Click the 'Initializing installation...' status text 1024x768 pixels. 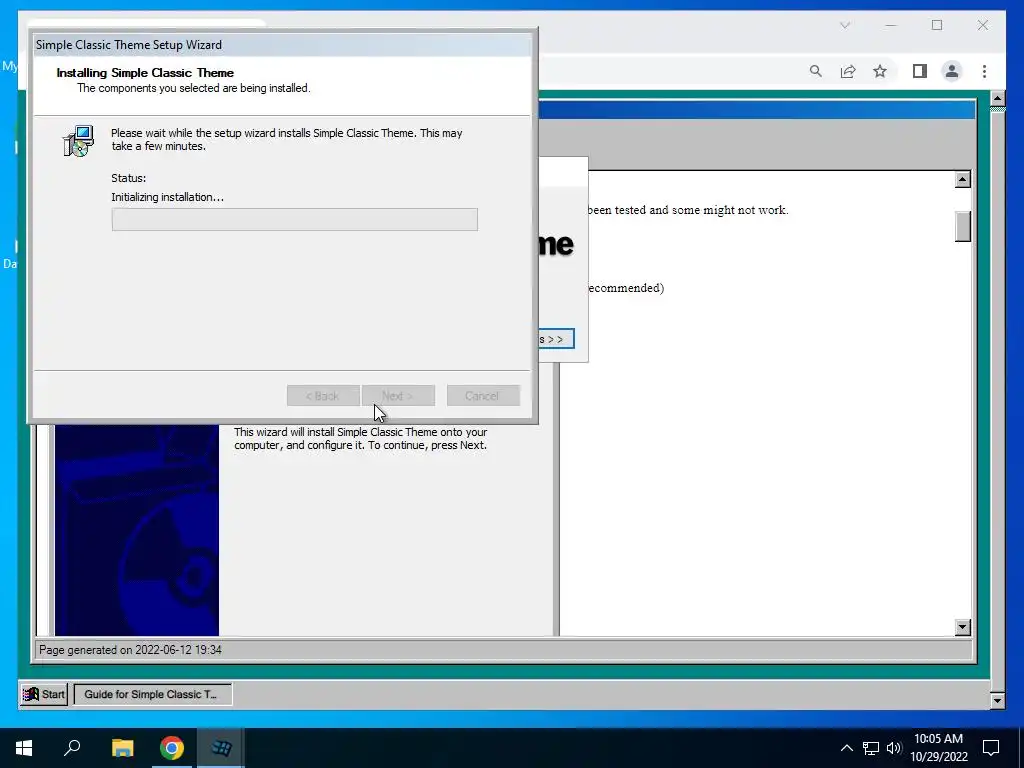(x=167, y=197)
